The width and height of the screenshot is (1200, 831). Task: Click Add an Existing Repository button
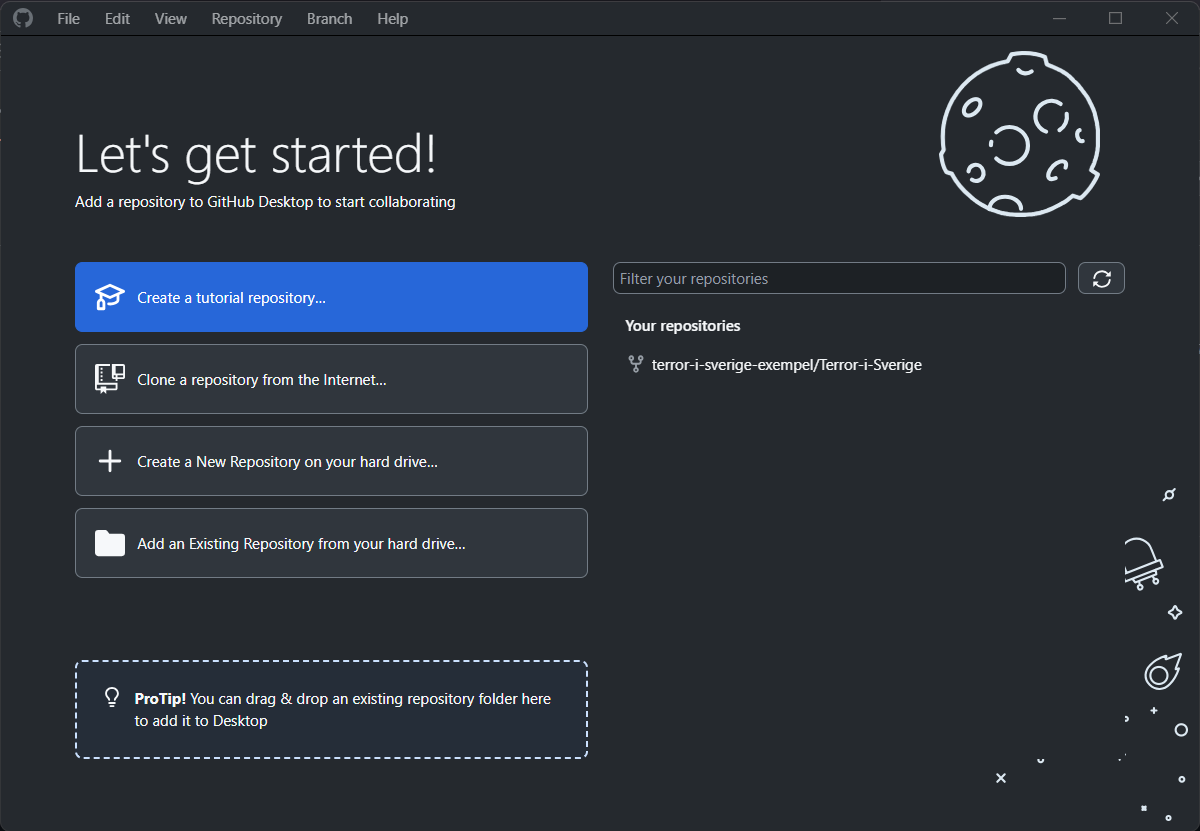click(331, 543)
